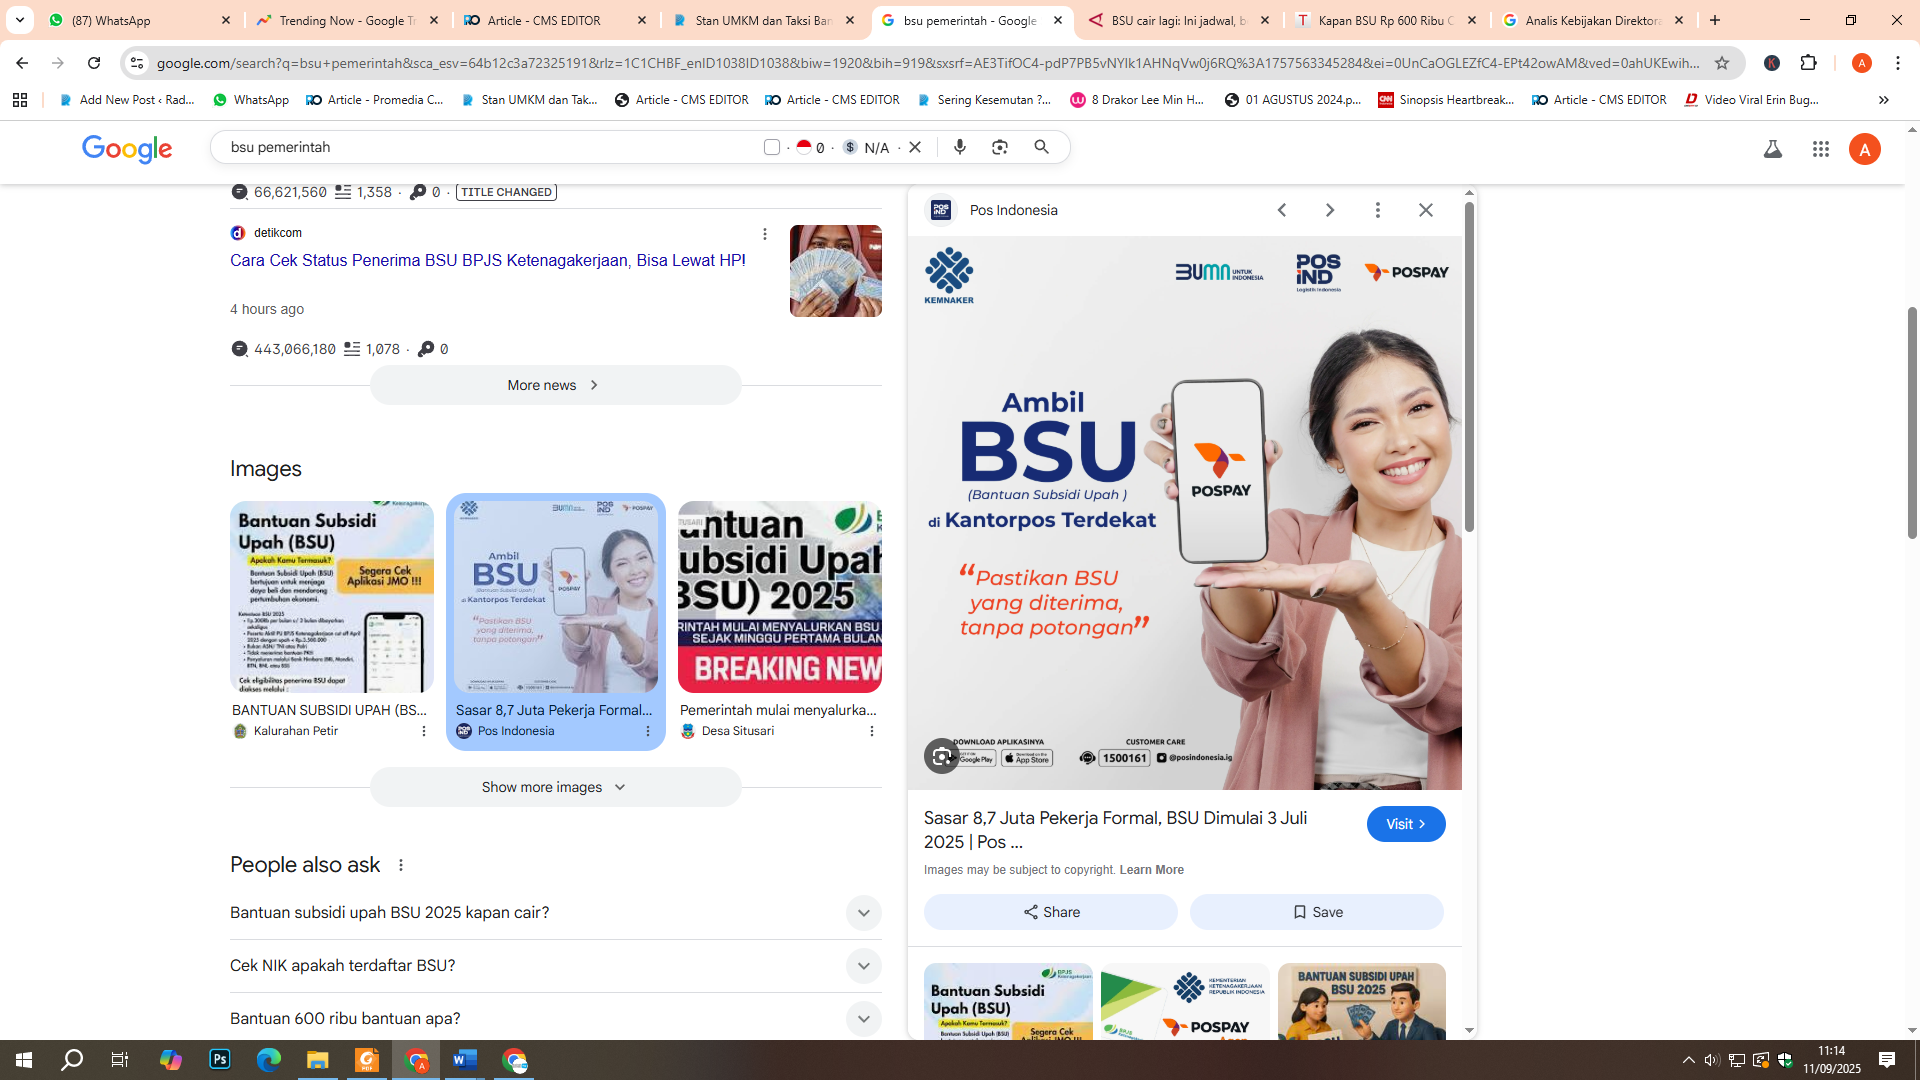The image size is (1920, 1080).
Task: Reload the current page
Action: tap(94, 63)
